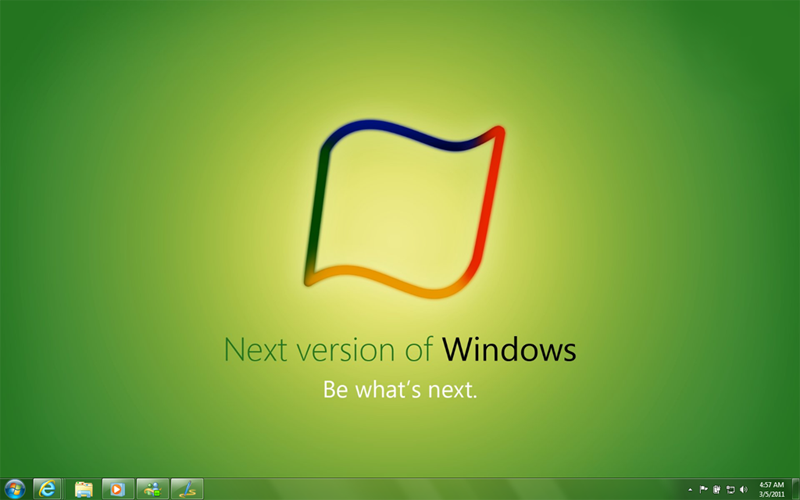Launch Windows Media Player from taskbar

click(118, 489)
